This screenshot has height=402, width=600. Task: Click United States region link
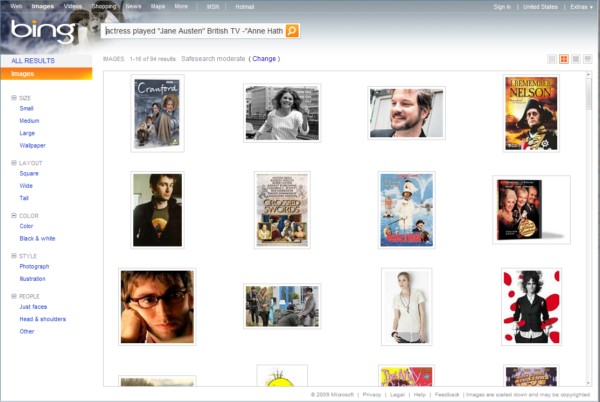coord(540,7)
